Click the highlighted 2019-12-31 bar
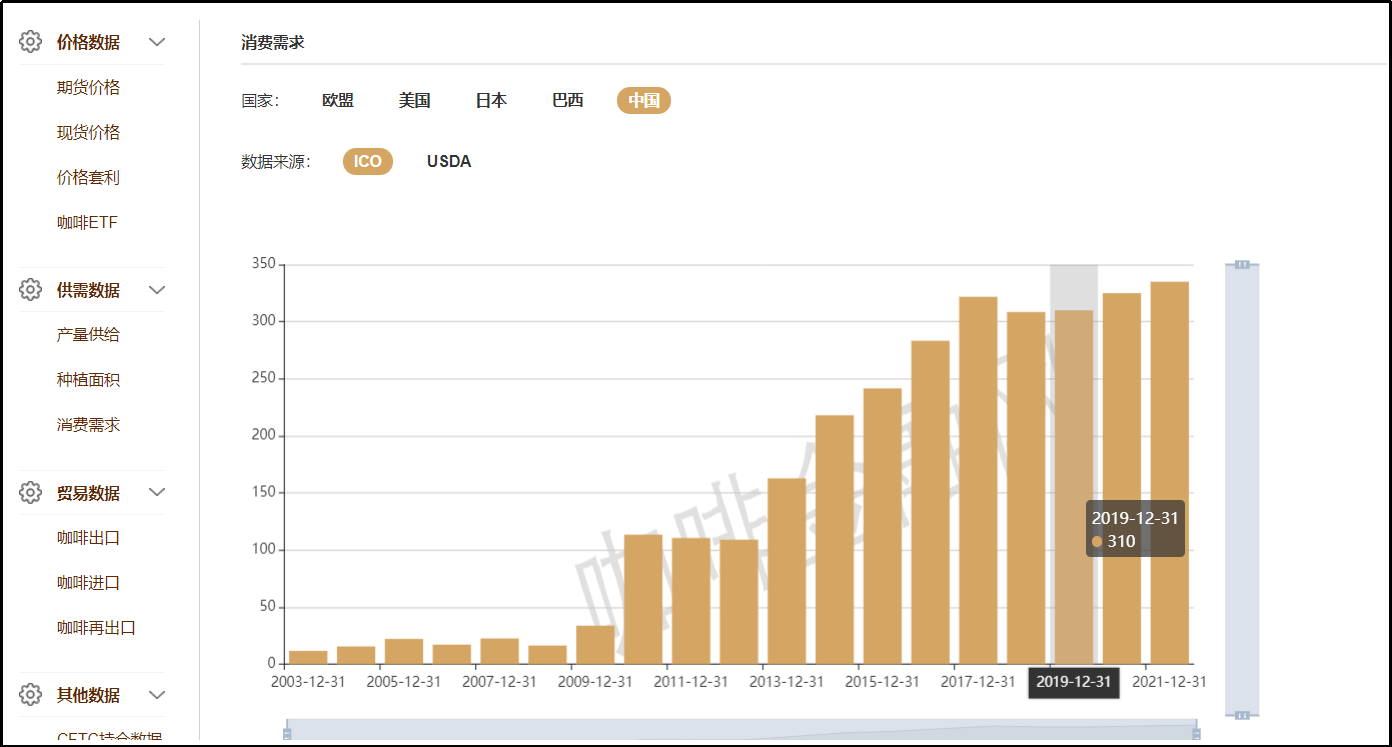This screenshot has height=747, width=1392. pos(1074,487)
